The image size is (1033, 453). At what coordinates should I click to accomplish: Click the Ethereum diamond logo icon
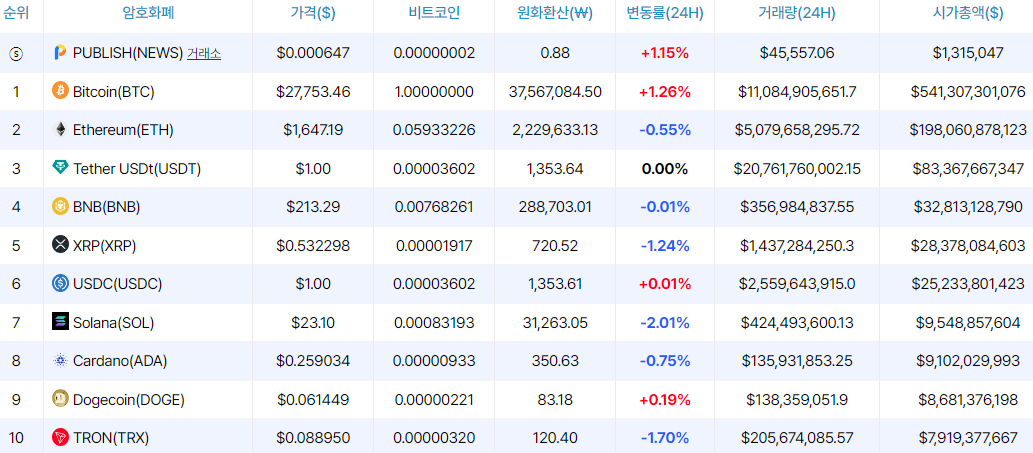60,130
